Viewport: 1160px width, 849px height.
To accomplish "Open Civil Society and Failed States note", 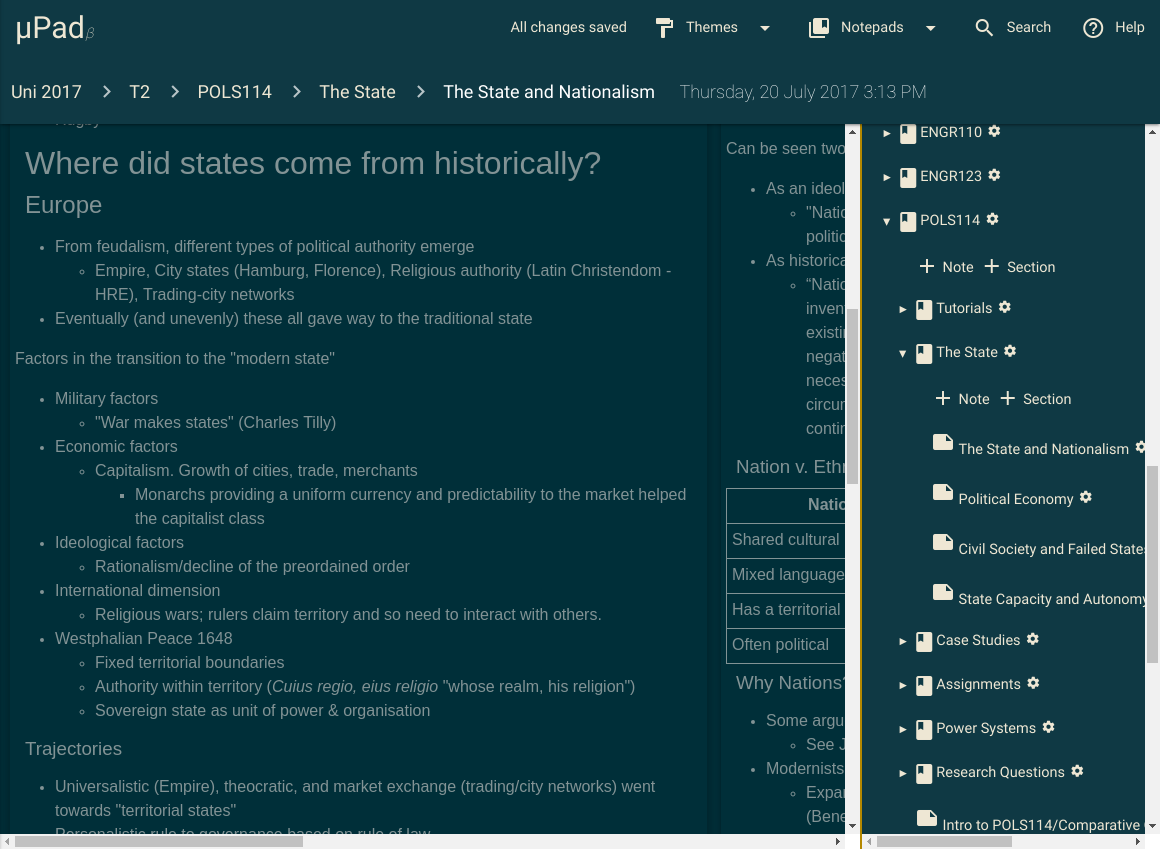I will [x=1051, y=549].
